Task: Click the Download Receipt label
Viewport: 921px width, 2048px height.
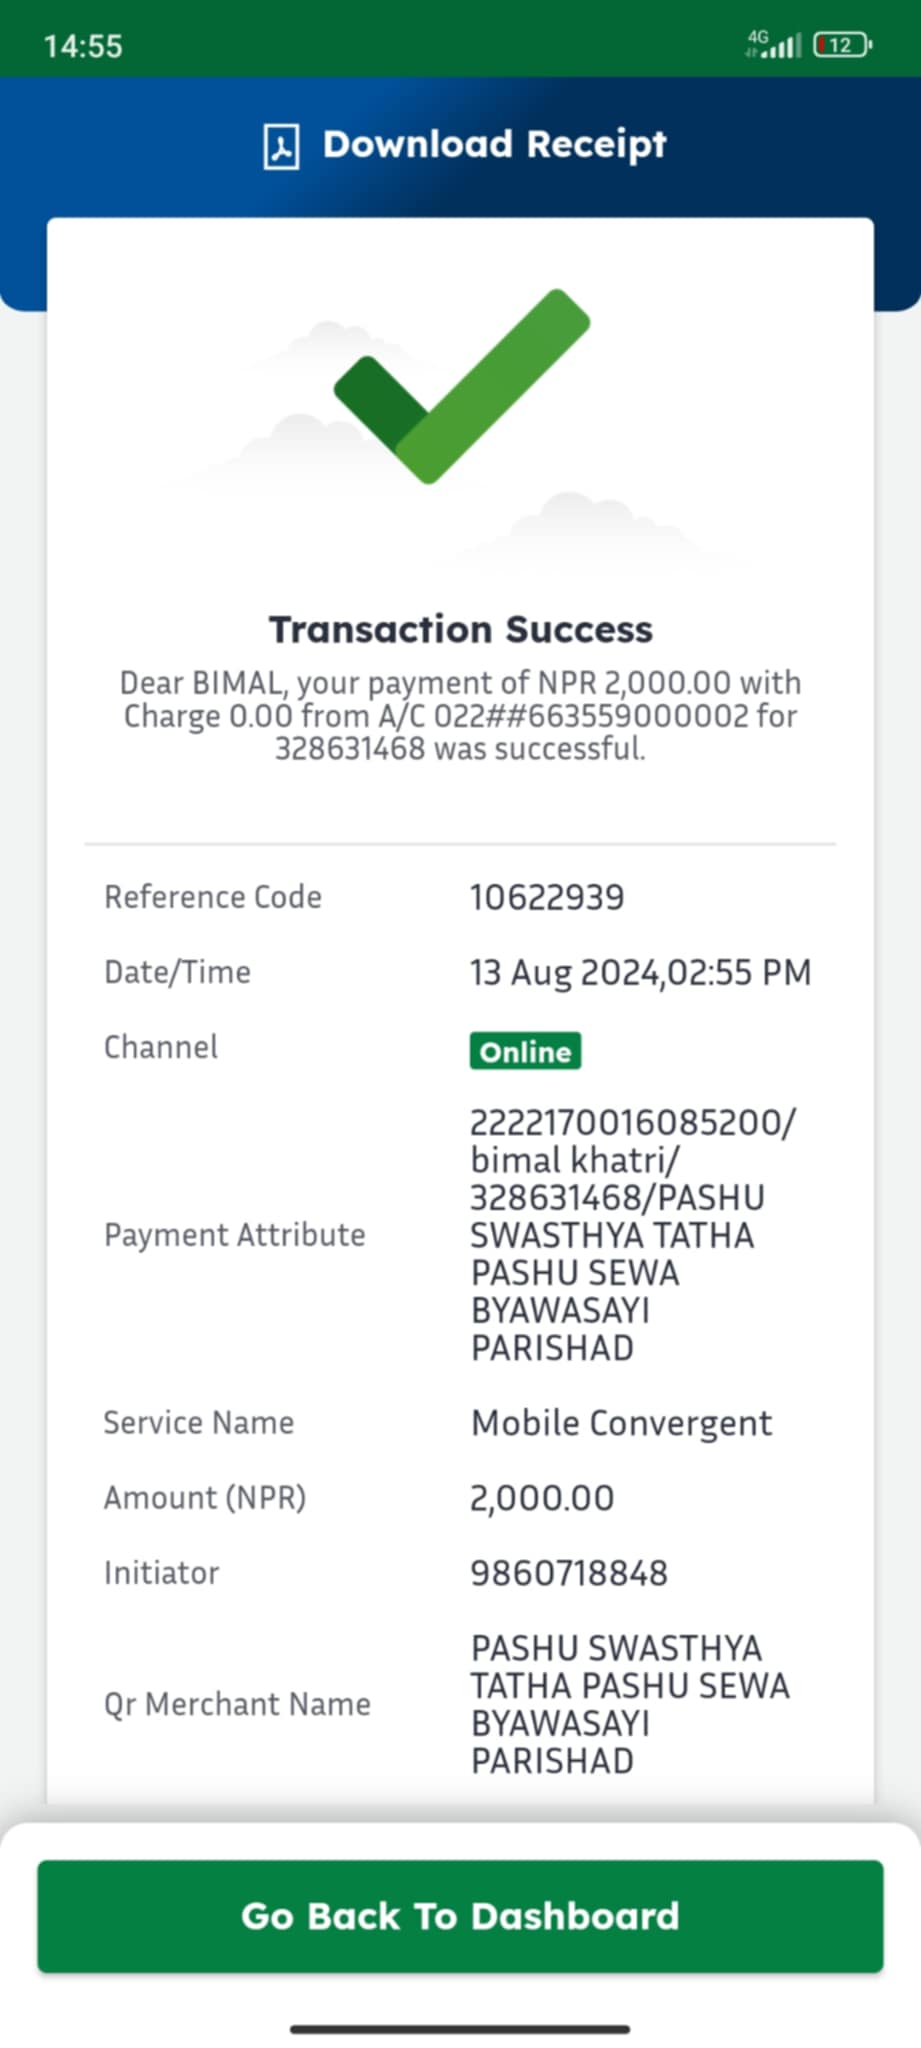Action: click(494, 145)
